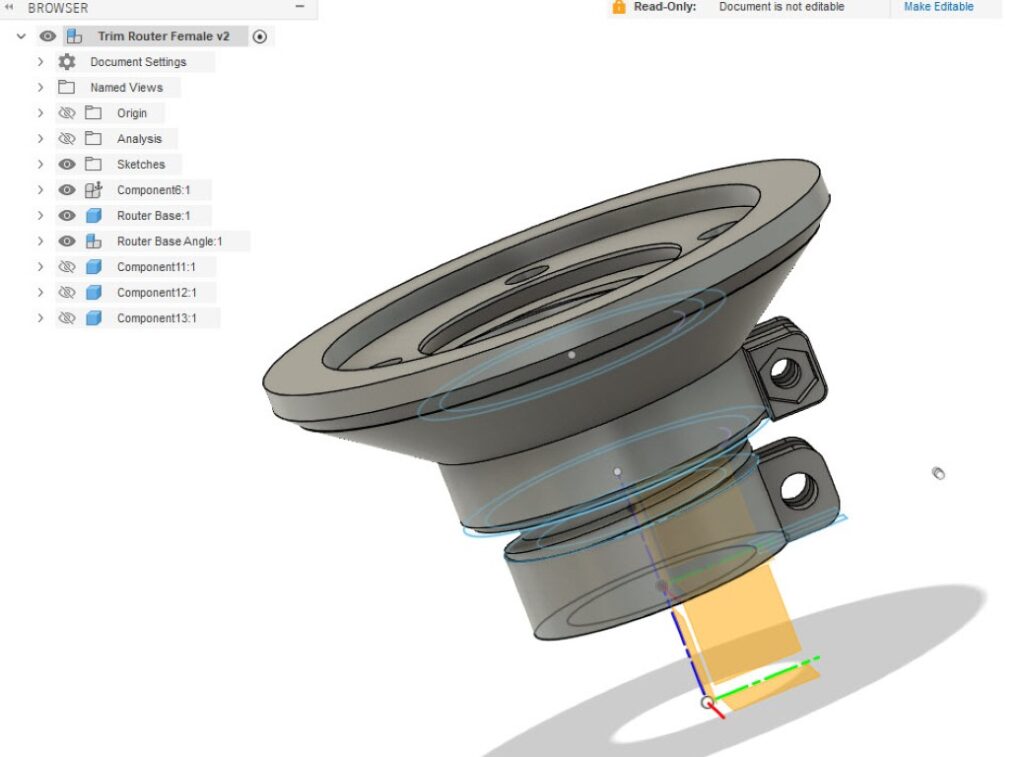Click the Make Editable link
The width and height of the screenshot is (1024, 757).
938,7
